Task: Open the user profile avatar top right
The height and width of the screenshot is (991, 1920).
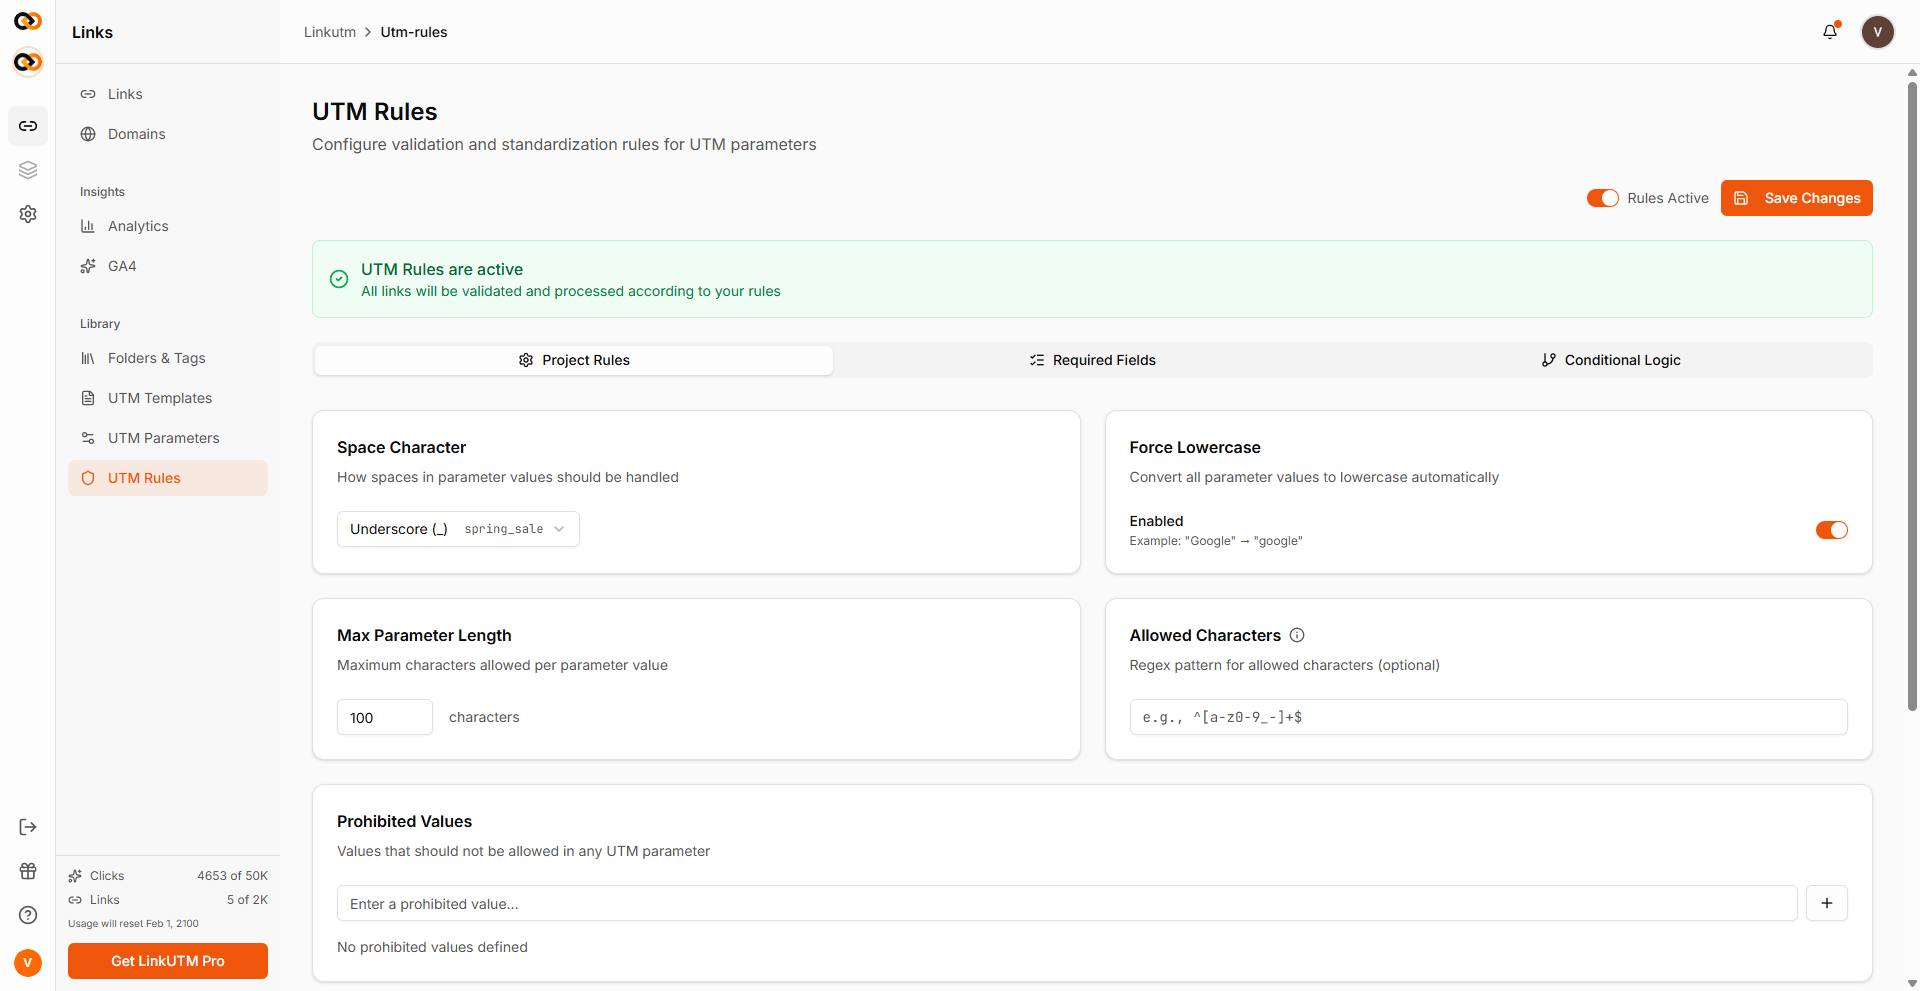Action: tap(1878, 32)
